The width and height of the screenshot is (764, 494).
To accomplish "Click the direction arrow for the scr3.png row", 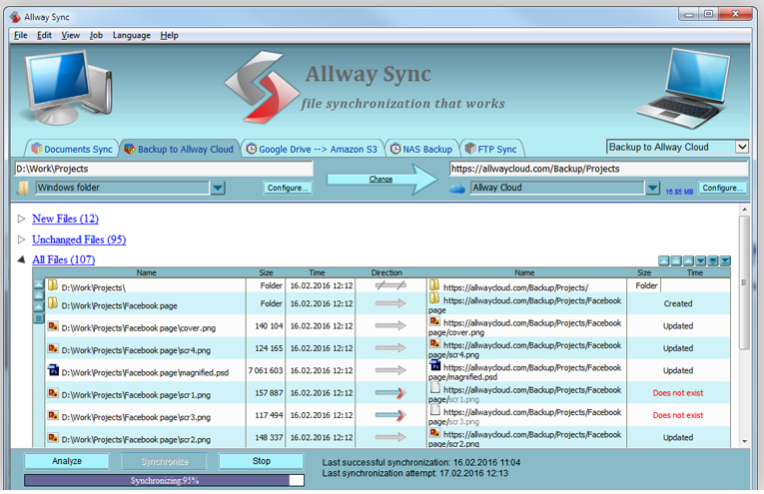I will (x=390, y=416).
